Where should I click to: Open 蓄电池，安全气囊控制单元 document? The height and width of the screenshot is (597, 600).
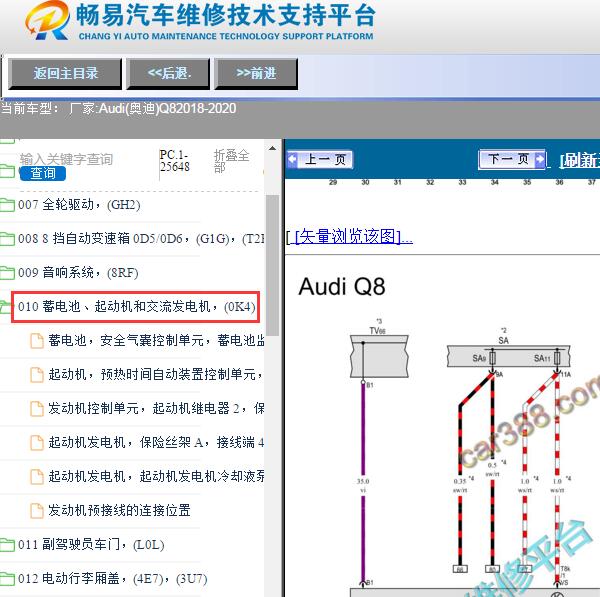click(x=156, y=340)
